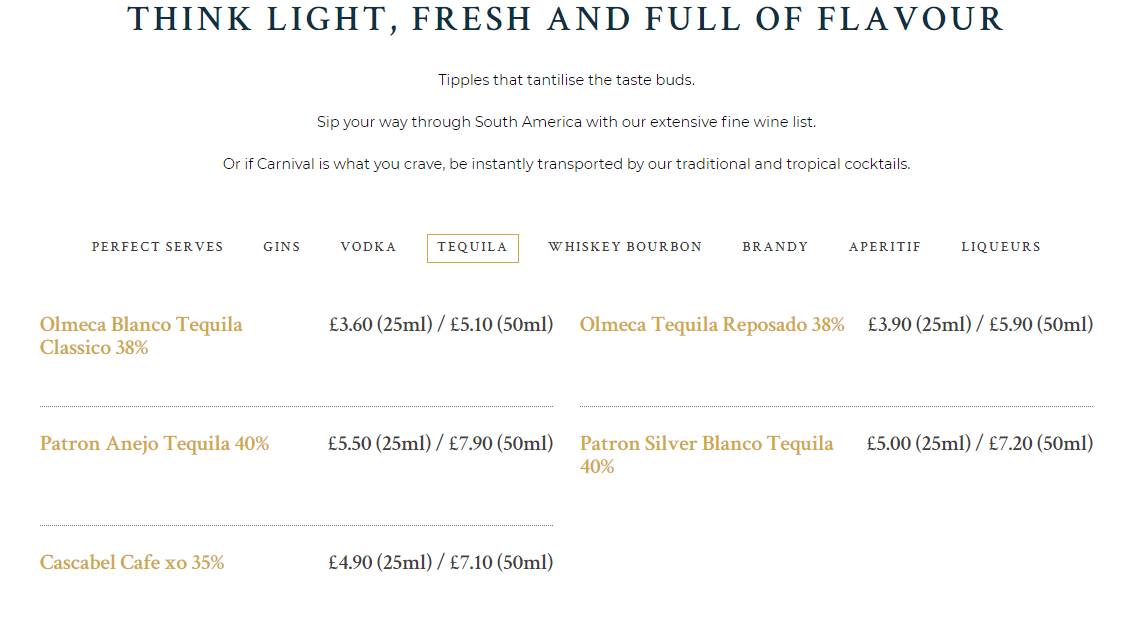Click the highlighted Tequila tab
Image resolution: width=1138 pixels, height=623 pixels.
[x=472, y=248]
